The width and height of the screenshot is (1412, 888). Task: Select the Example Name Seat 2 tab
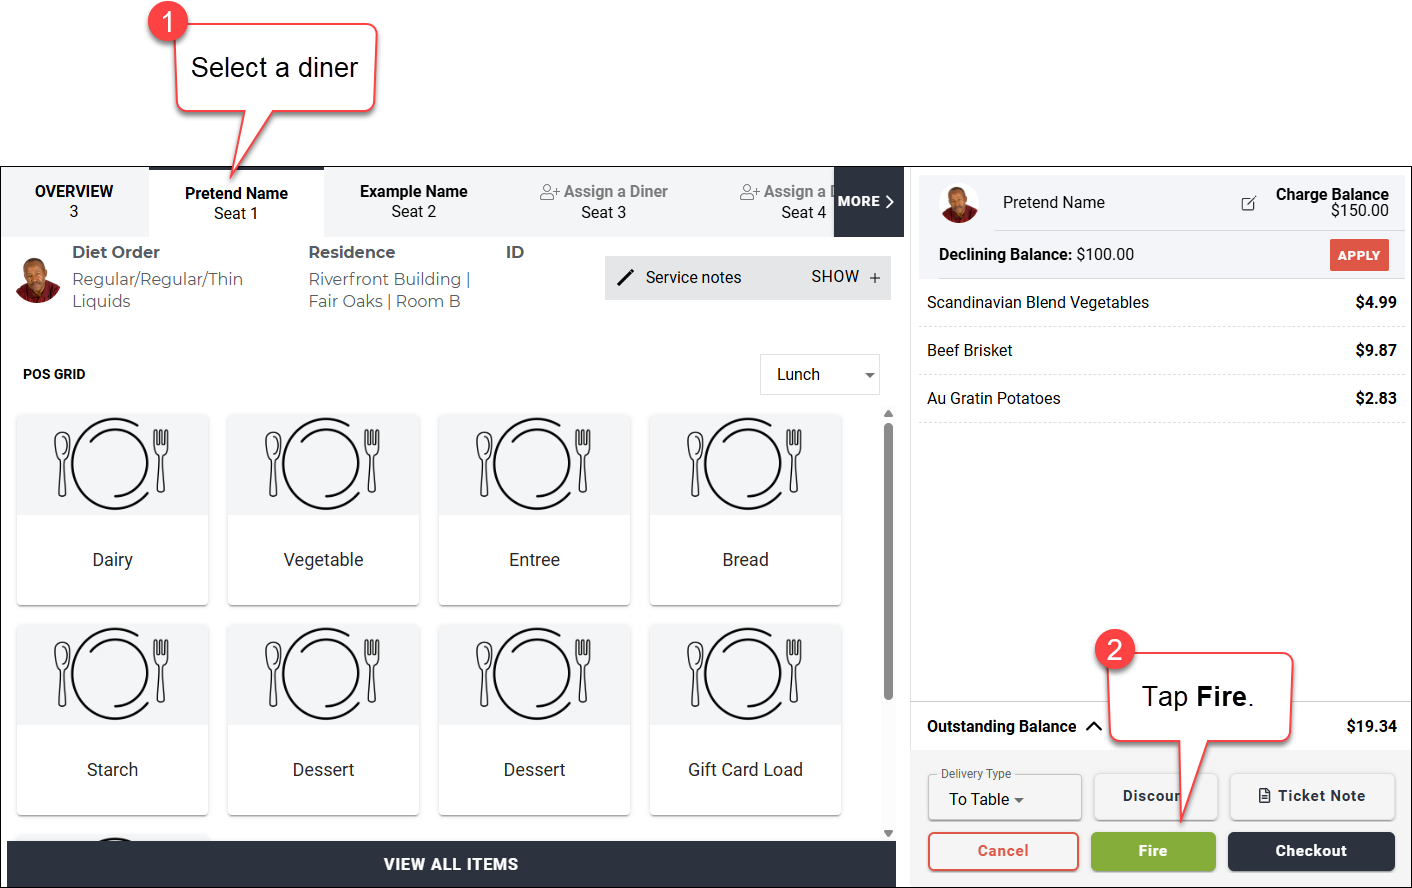[x=413, y=201]
